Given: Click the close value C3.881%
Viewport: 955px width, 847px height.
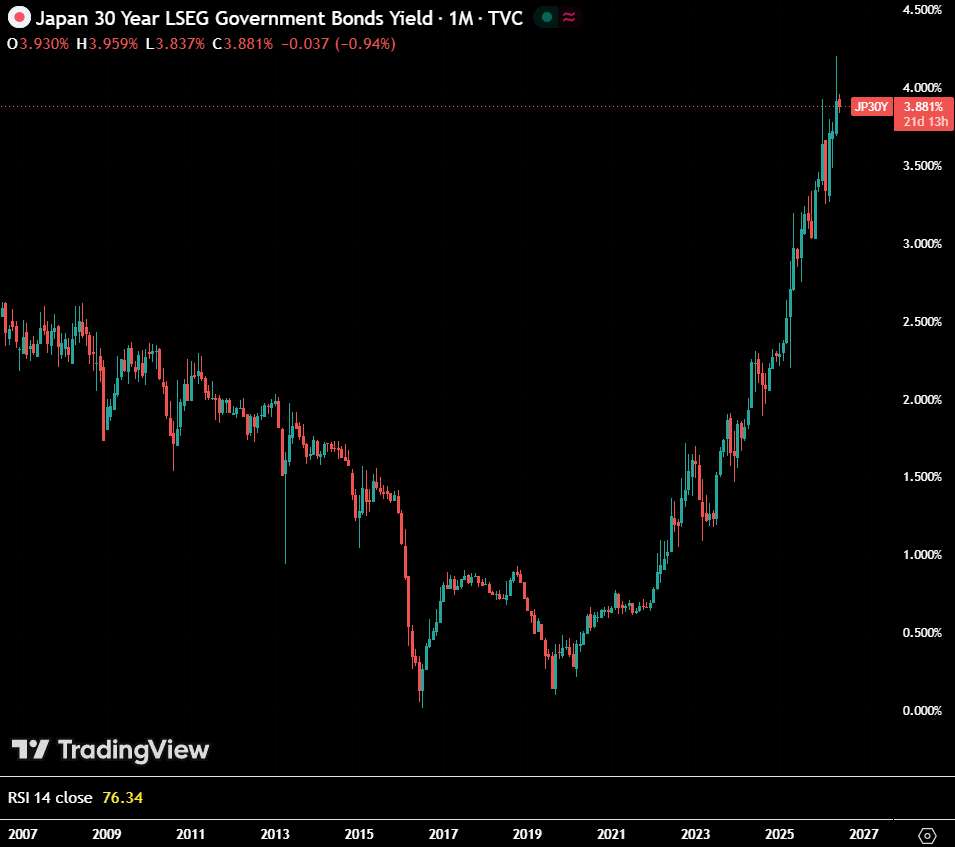Looking at the screenshot, I should click(x=243, y=44).
